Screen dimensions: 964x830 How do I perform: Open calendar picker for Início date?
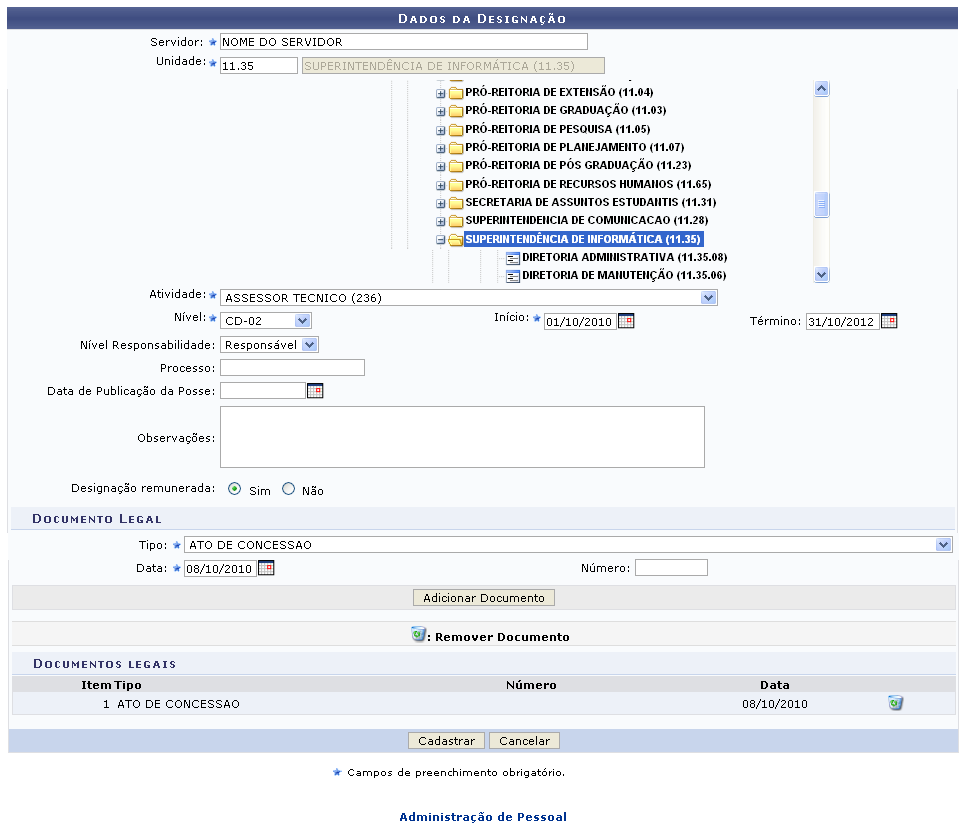[626, 321]
